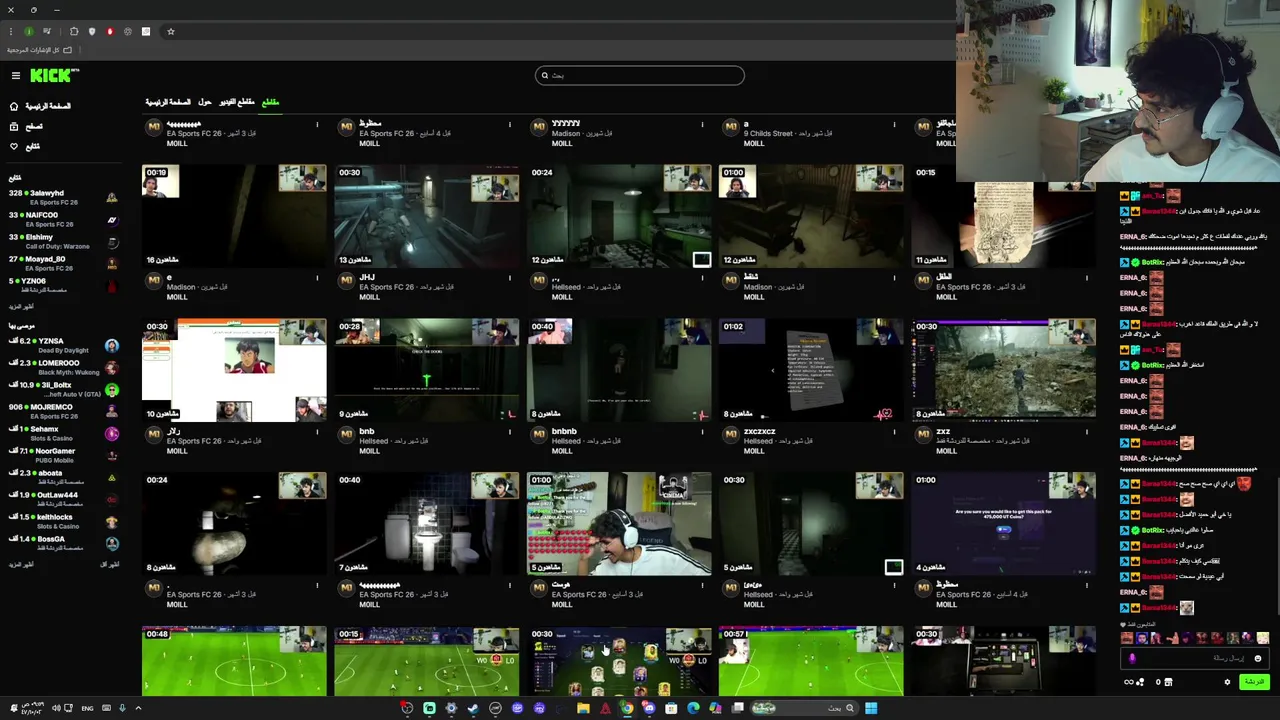Screen dimensions: 1280x720
Task: Open aboata recommended channel
Action: coord(63,477)
